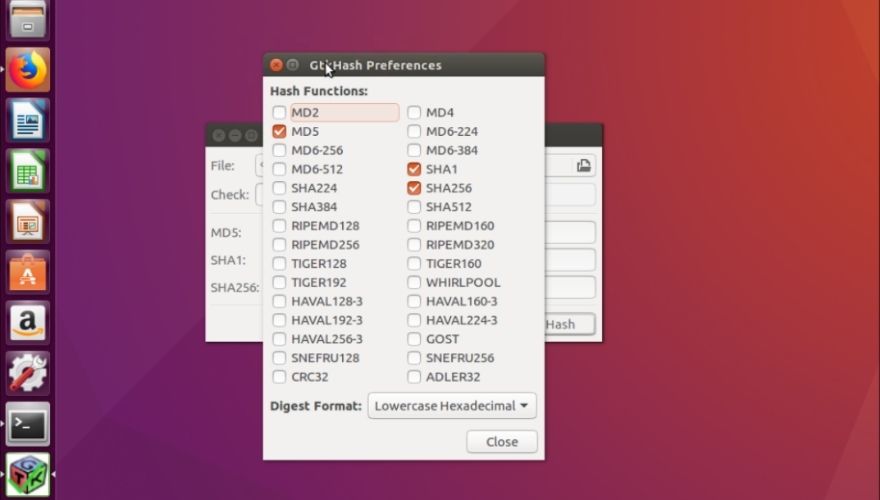Open LibreOffice Calc from the dock
The width and height of the screenshot is (880, 500).
coord(28,171)
